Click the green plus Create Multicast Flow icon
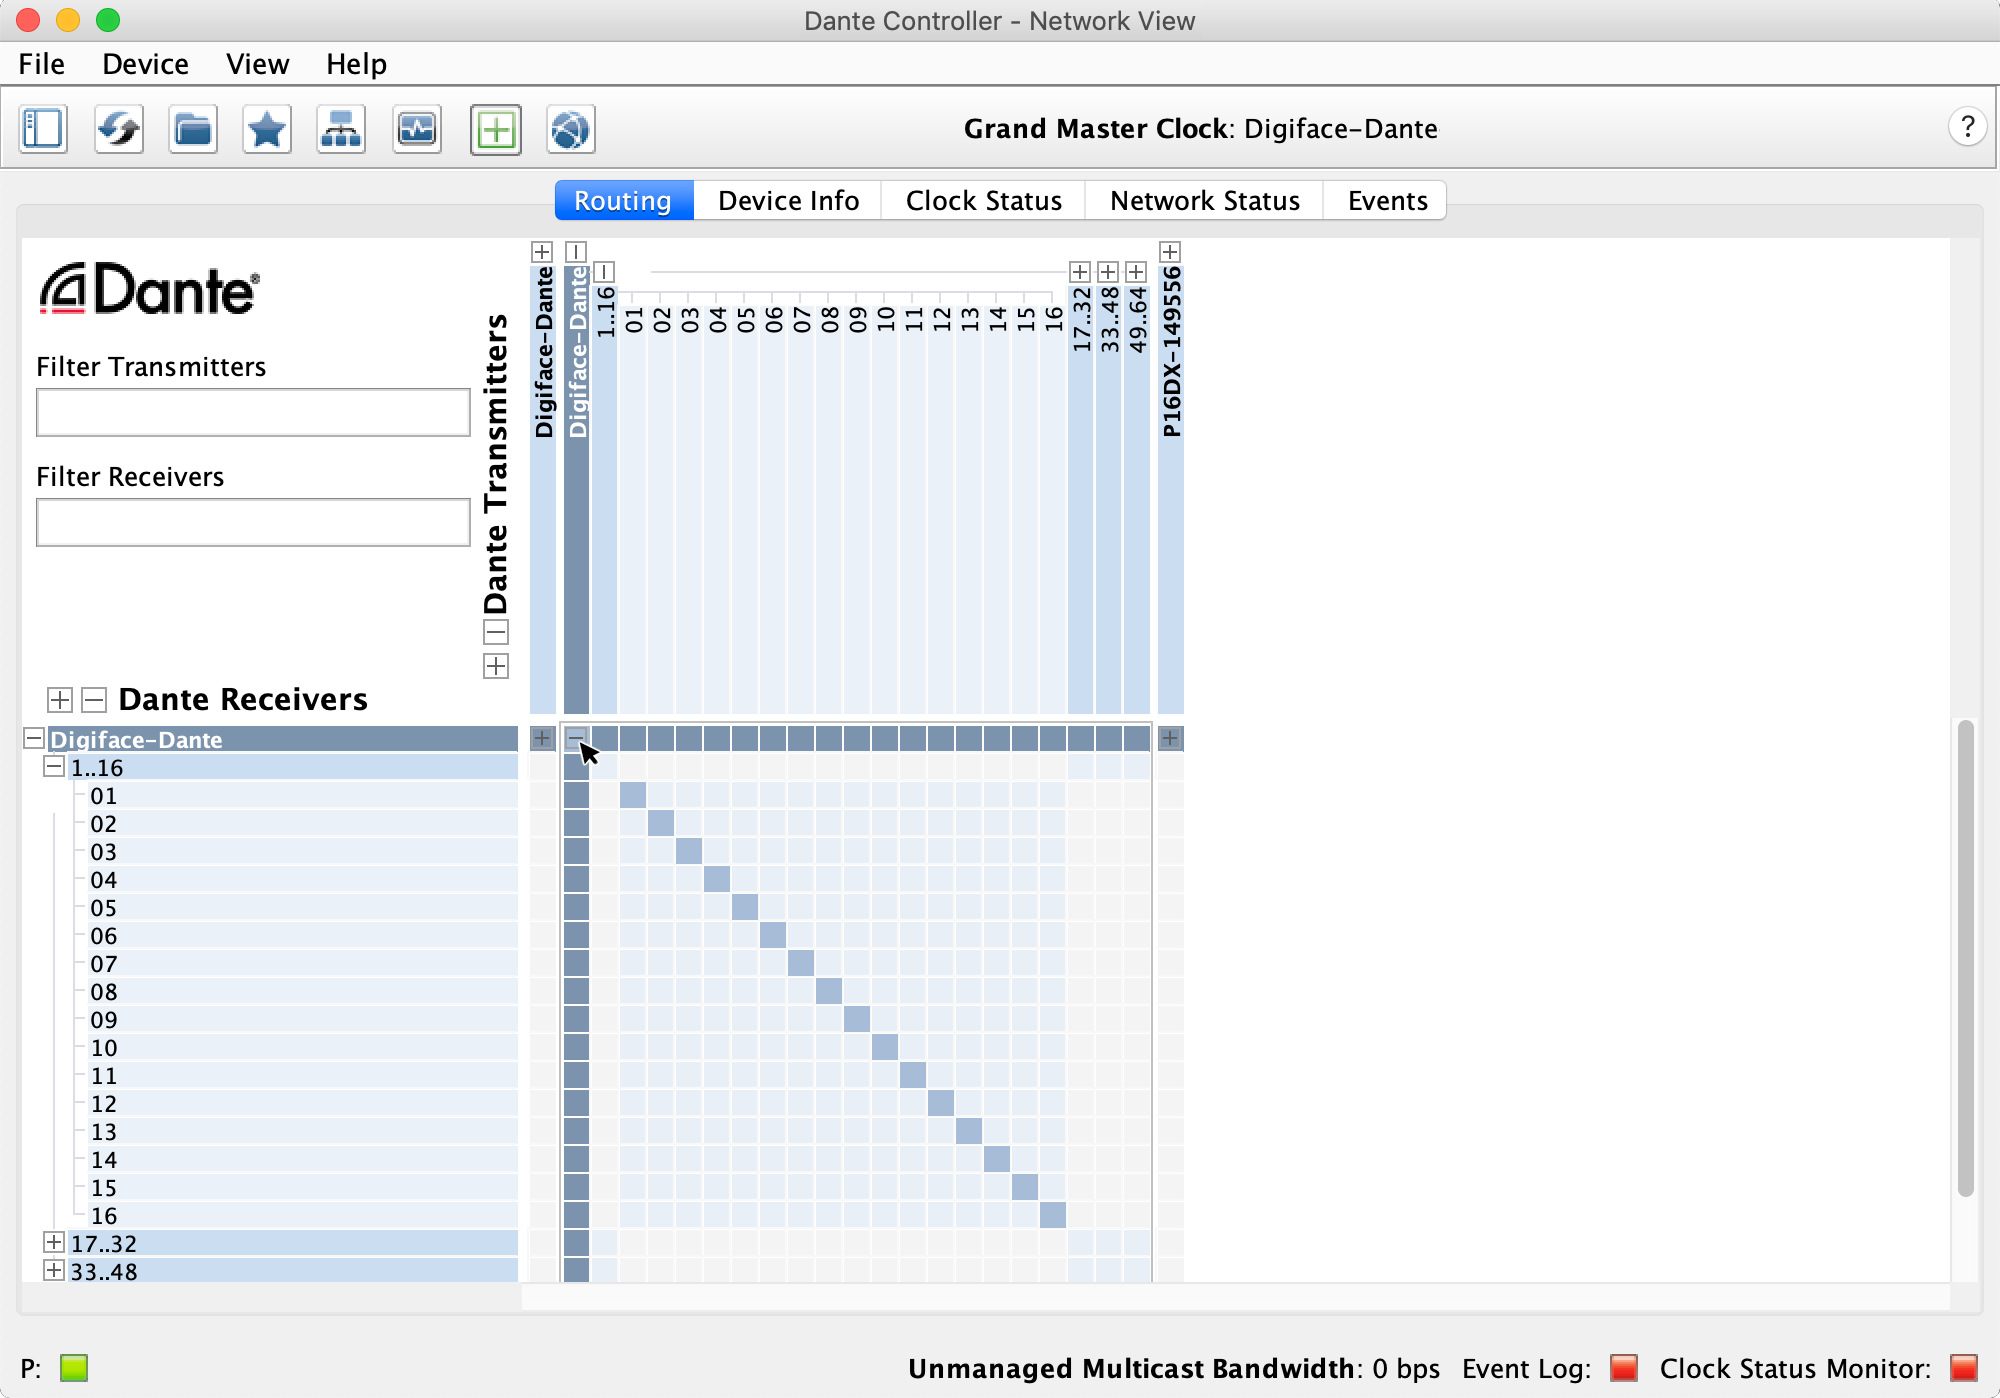Viewport: 2000px width, 1398px height. point(496,129)
